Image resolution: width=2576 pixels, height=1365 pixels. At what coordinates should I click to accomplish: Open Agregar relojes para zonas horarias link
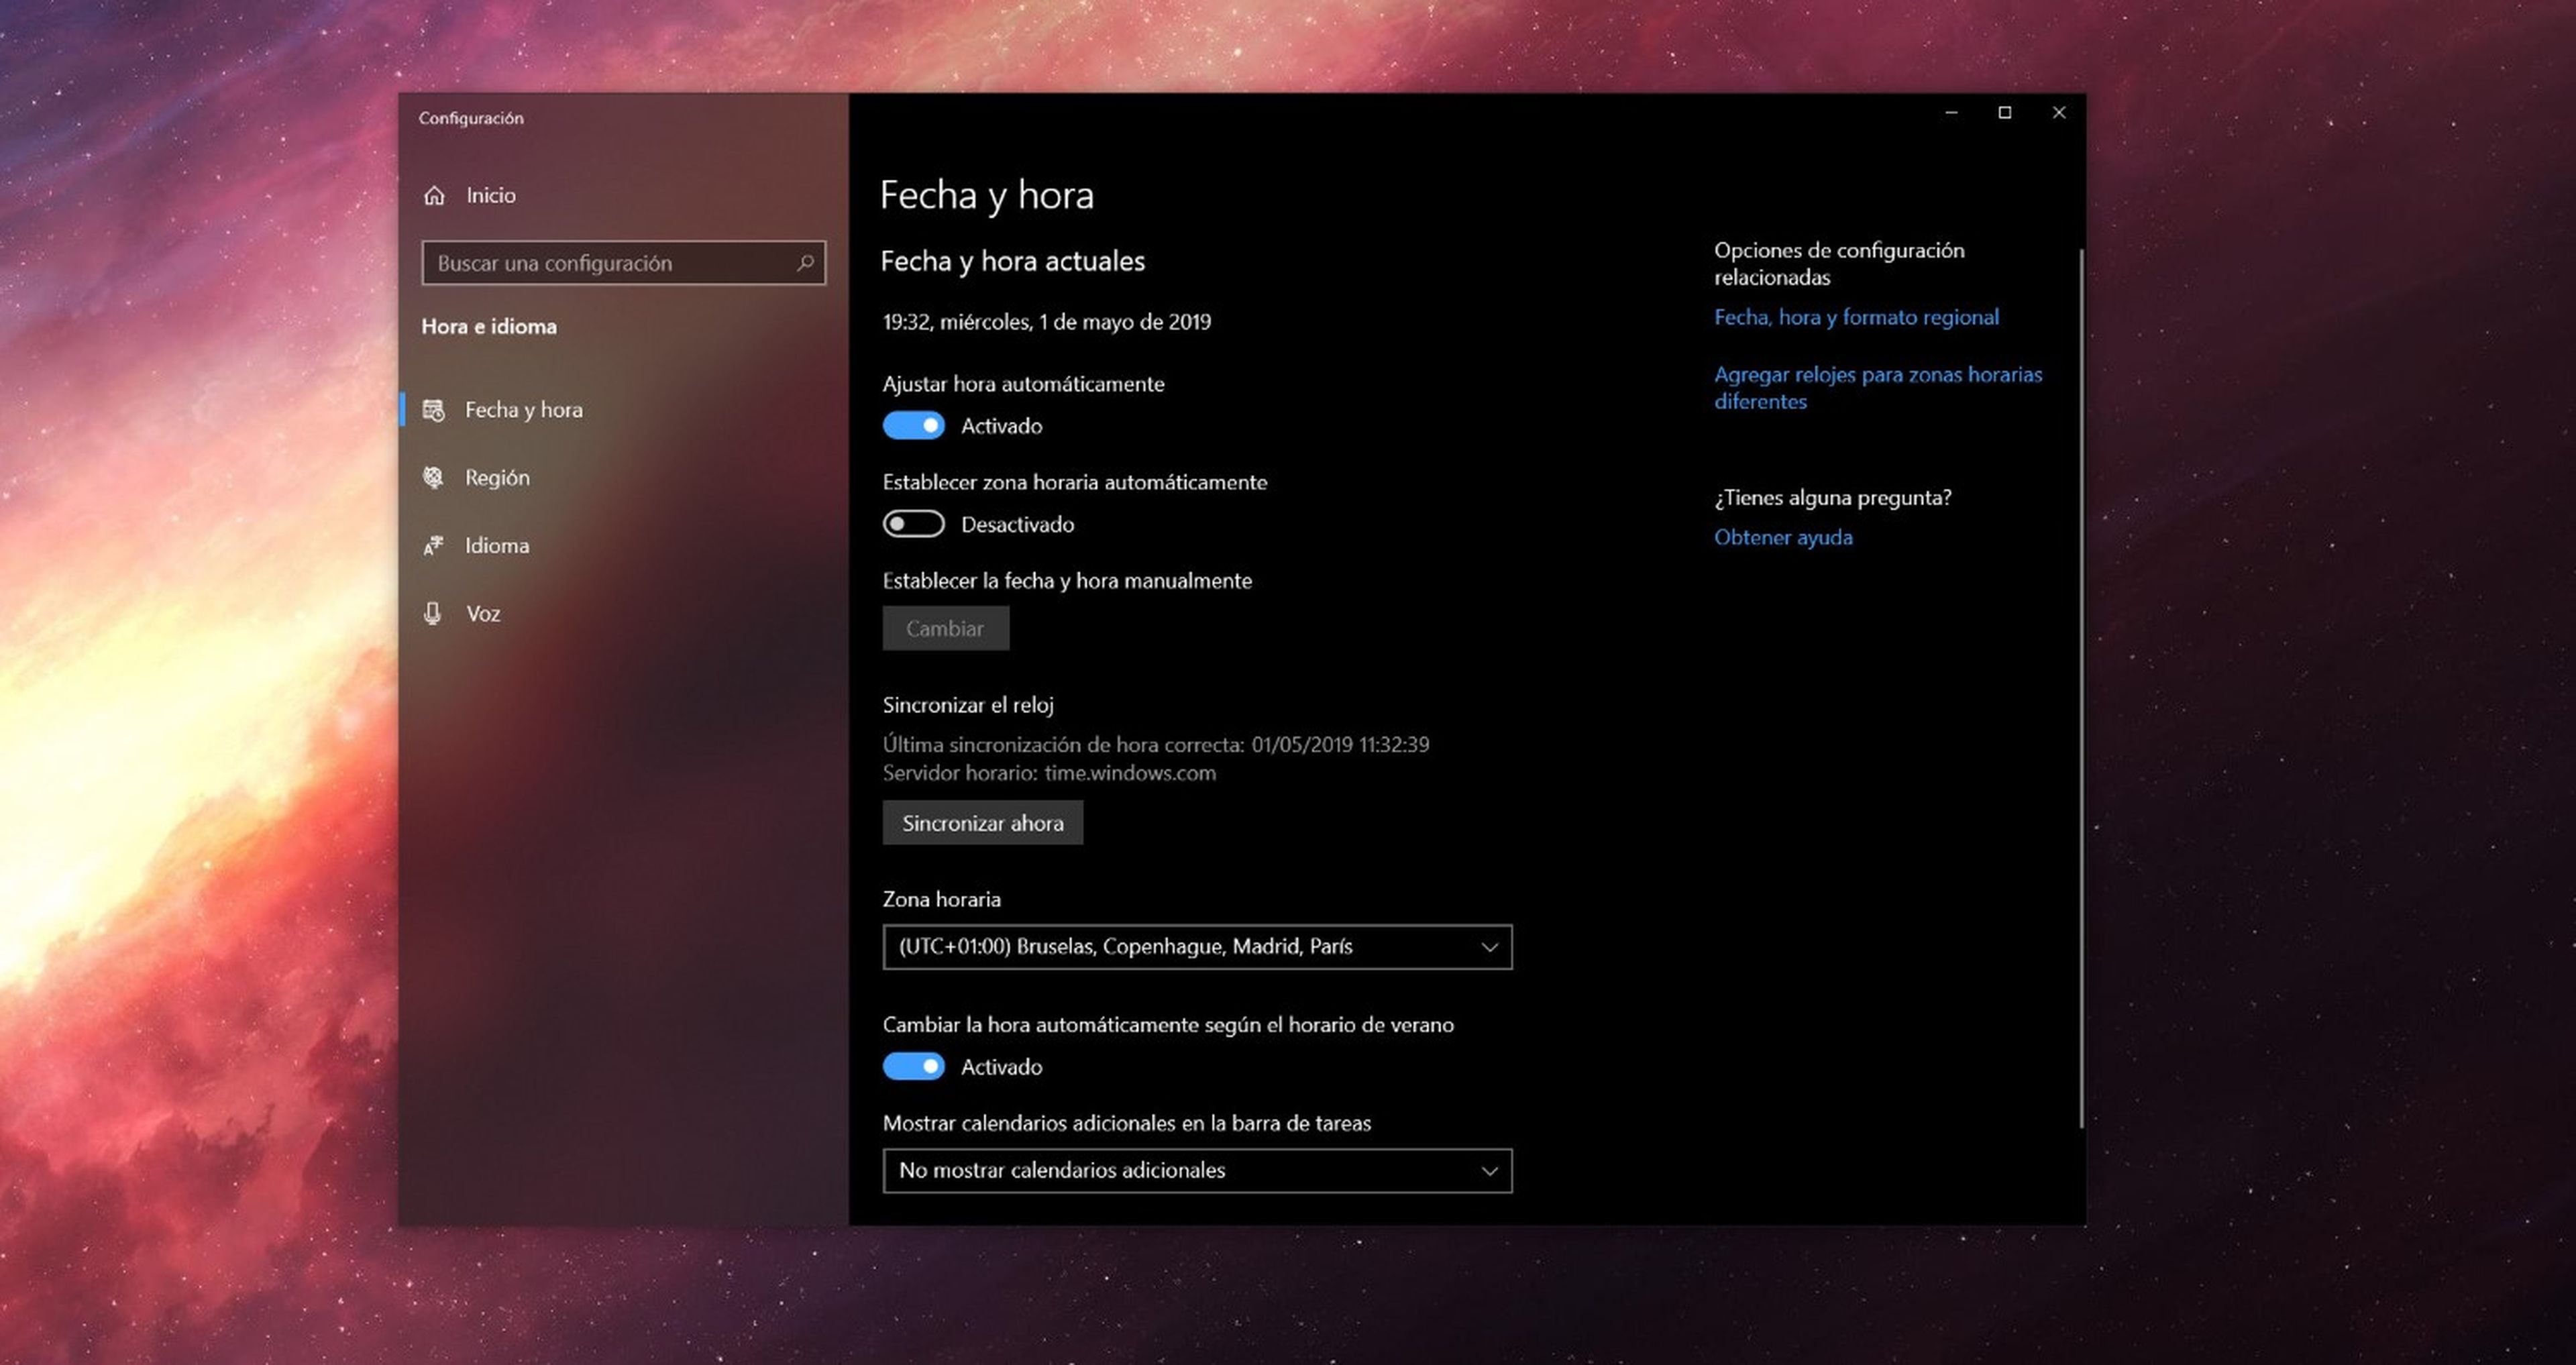[x=1878, y=388]
